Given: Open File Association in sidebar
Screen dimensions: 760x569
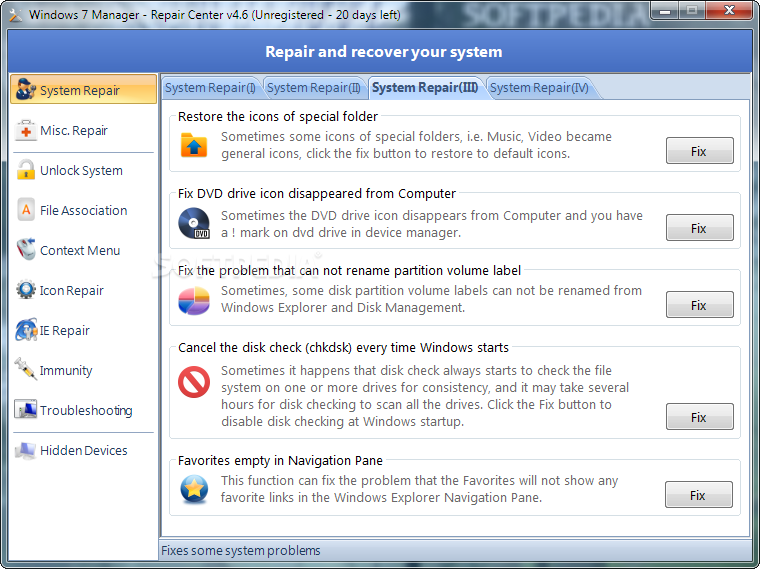Looking at the screenshot, I should coord(83,210).
